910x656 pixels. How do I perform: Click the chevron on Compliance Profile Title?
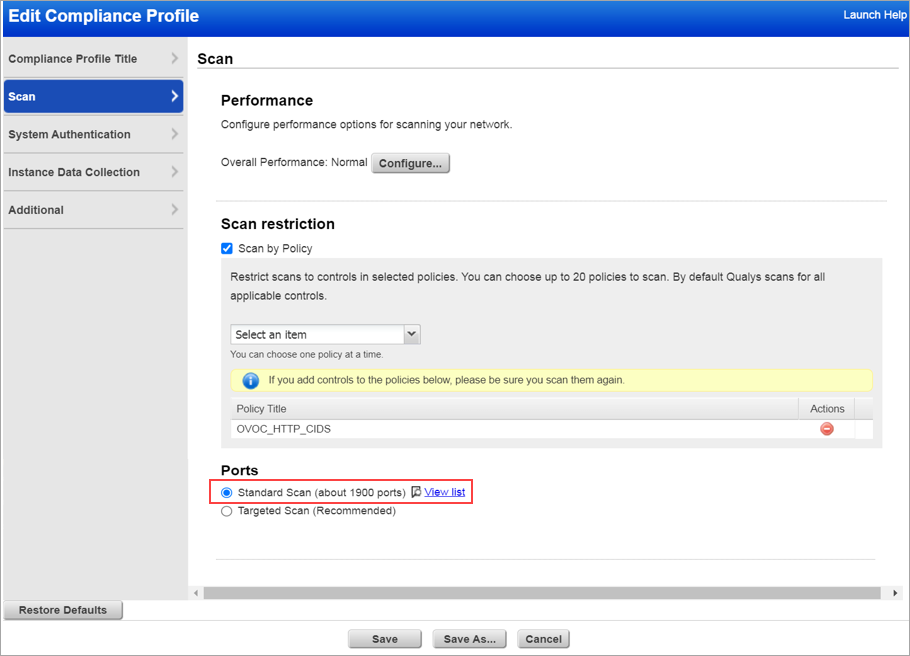[x=176, y=58]
